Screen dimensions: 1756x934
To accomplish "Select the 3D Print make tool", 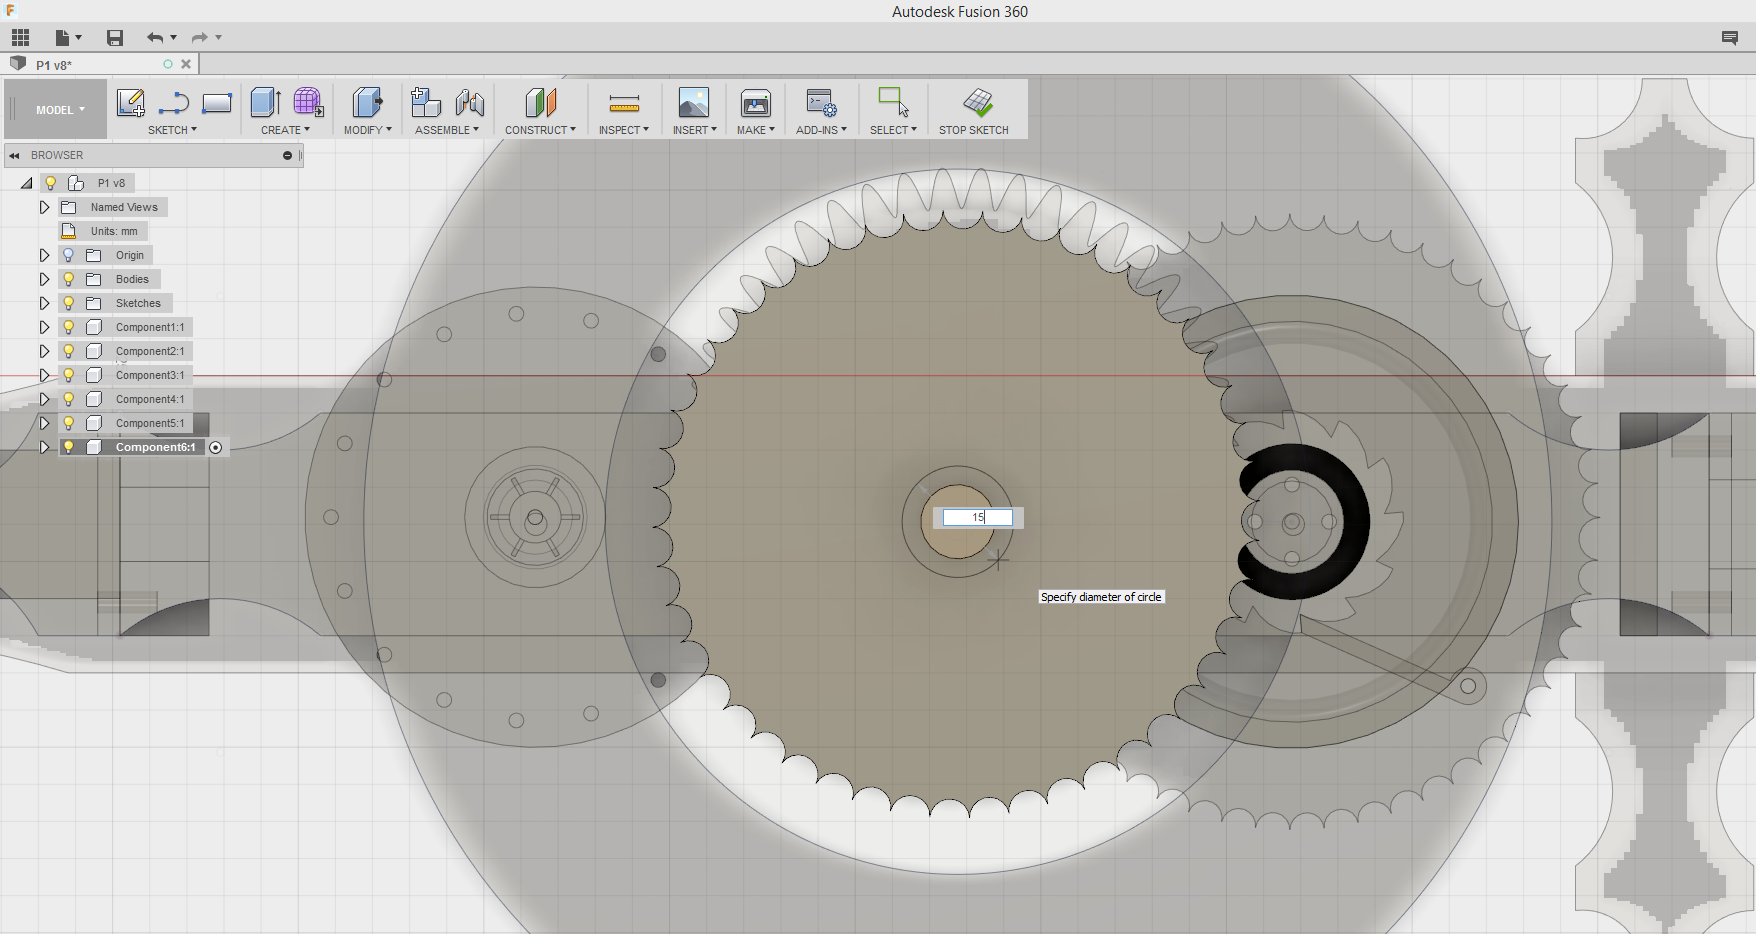I will (x=756, y=102).
